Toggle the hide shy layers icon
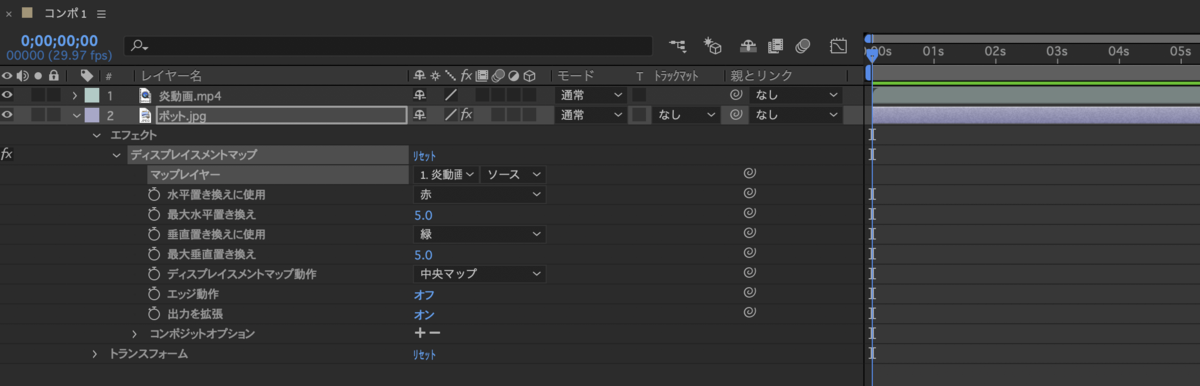The width and height of the screenshot is (1200, 386). [x=748, y=45]
